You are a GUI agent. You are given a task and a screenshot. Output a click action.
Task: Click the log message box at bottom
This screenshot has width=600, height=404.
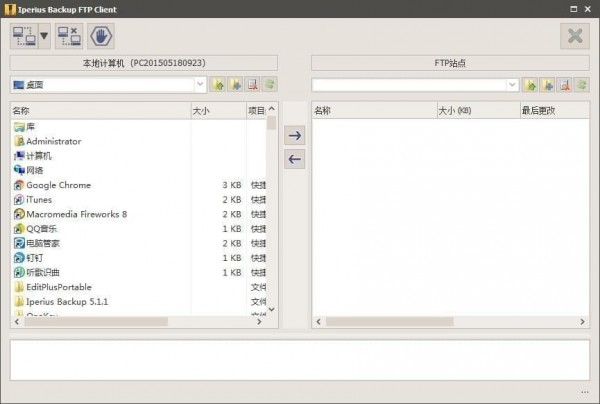click(x=299, y=360)
